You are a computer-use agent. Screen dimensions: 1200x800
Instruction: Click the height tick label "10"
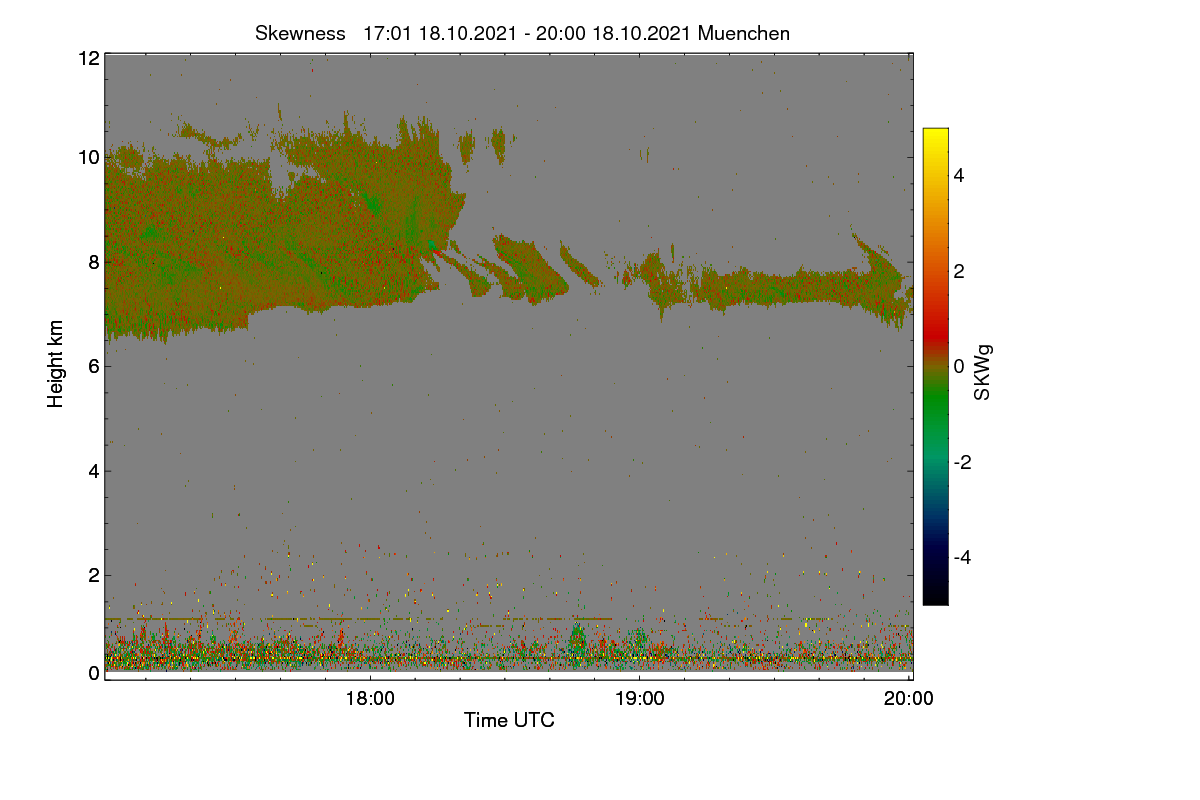88,157
